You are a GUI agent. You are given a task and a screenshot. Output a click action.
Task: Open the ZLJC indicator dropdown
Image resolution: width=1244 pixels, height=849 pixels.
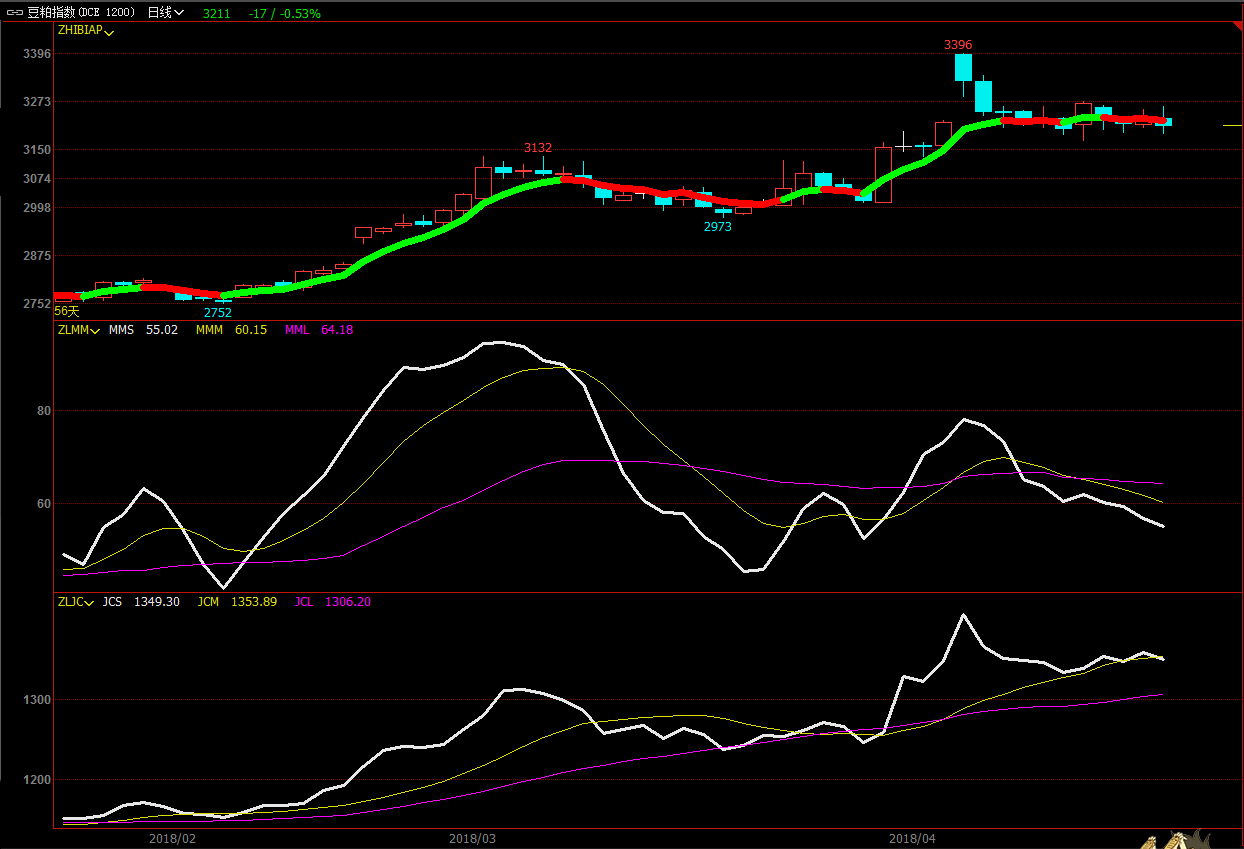77,602
